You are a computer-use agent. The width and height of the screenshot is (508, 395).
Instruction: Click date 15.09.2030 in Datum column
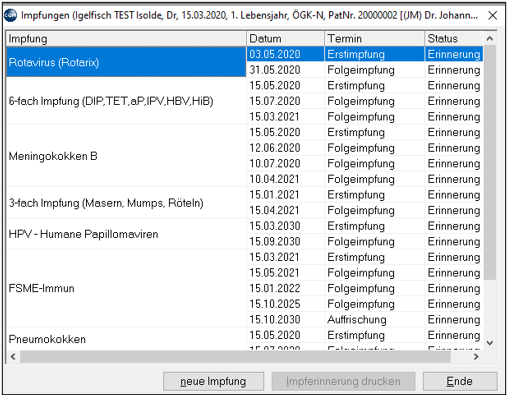coord(285,241)
